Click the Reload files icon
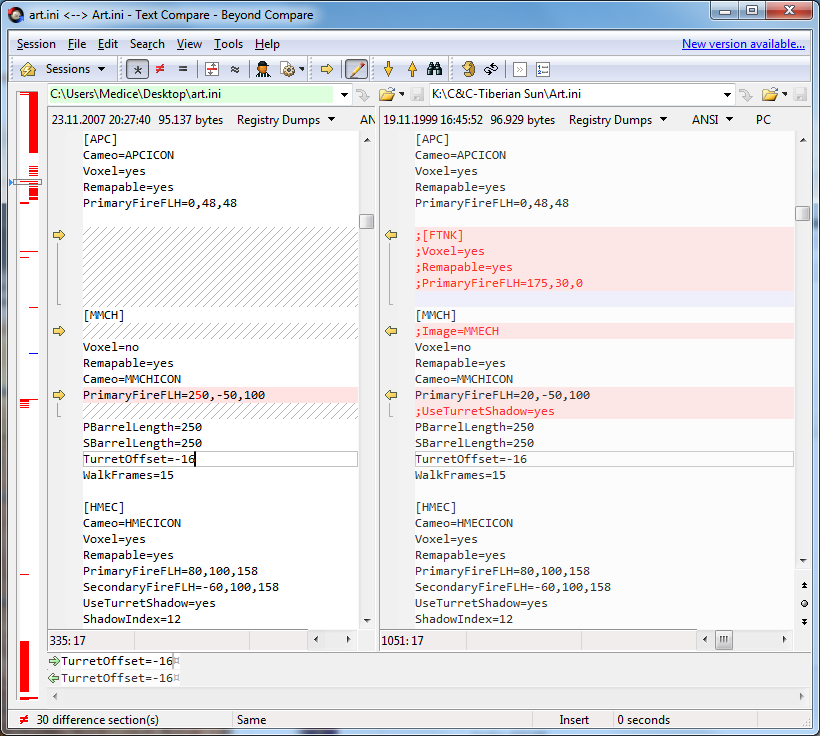820x736 pixels. pos(491,69)
